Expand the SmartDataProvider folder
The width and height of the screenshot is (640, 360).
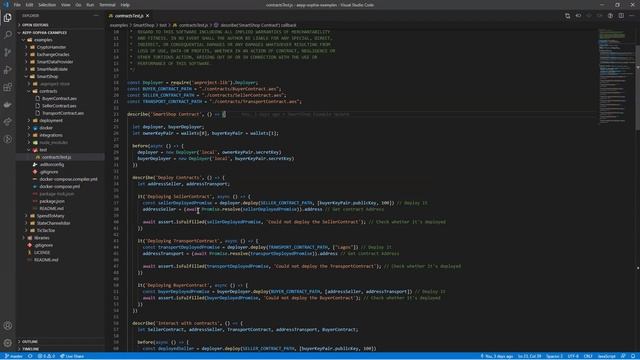click(x=60, y=62)
